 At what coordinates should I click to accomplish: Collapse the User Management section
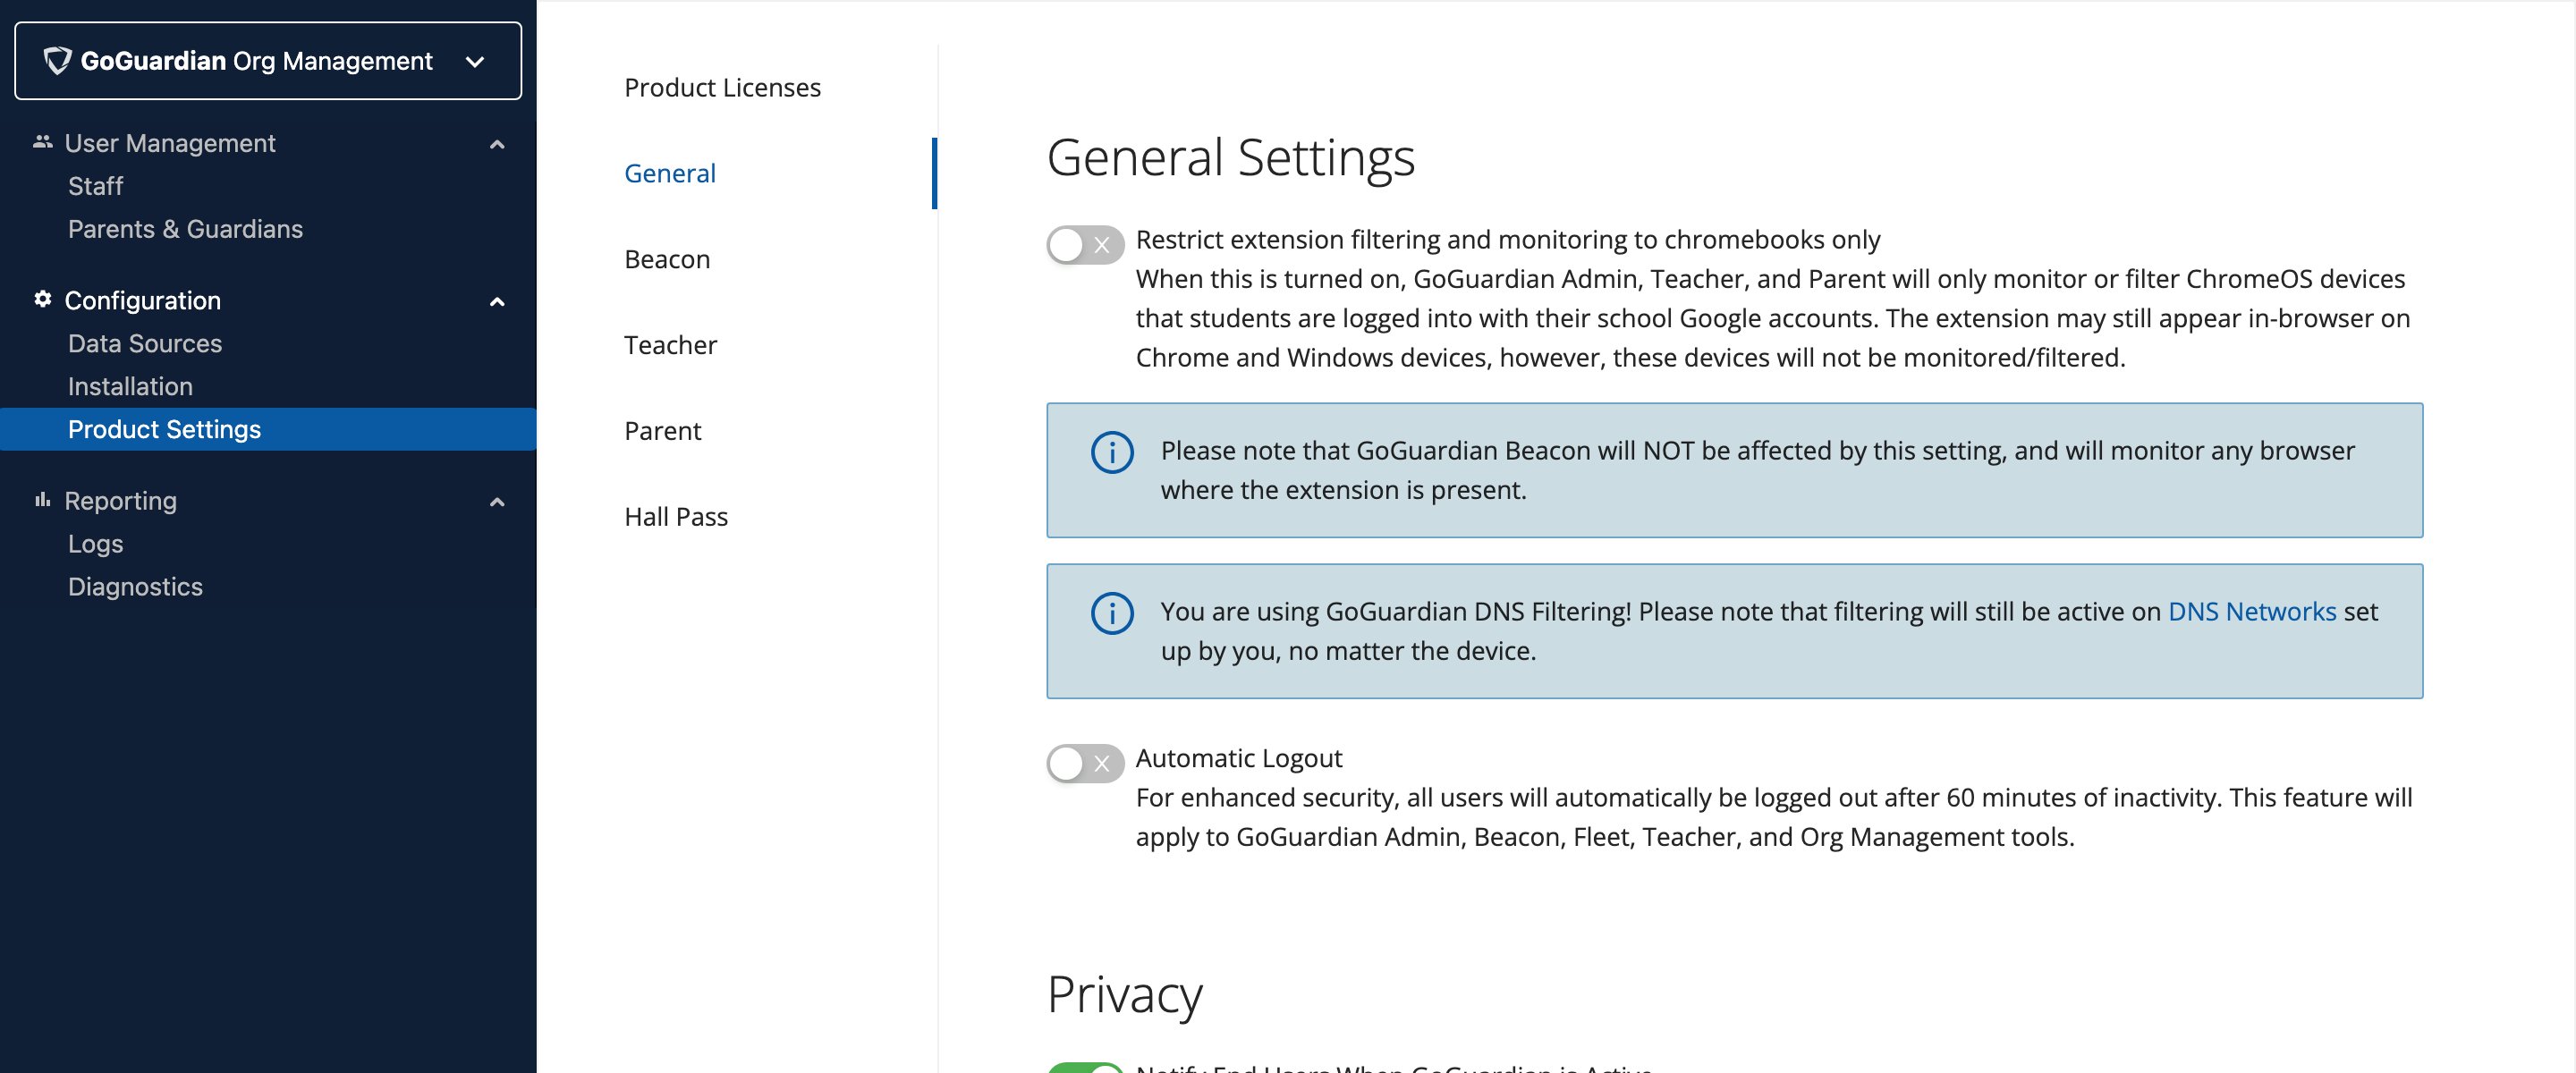tap(496, 144)
